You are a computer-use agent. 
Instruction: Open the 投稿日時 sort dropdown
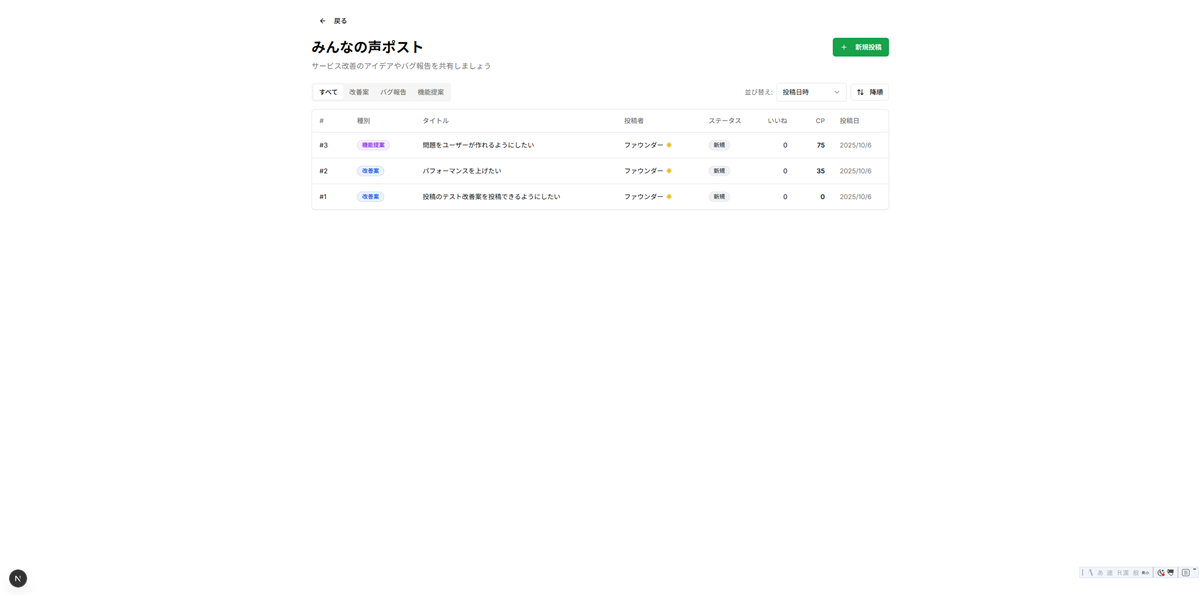[x=810, y=91]
